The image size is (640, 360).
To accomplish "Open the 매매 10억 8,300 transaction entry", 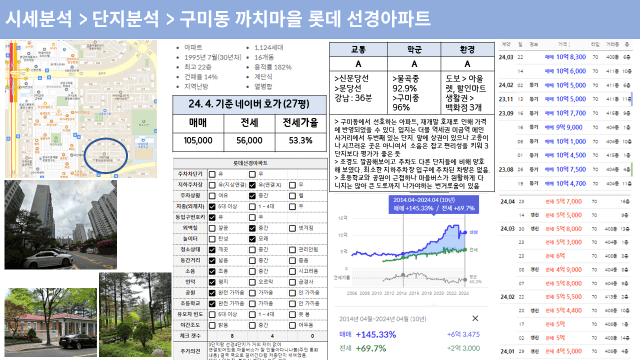I will [x=565, y=57].
